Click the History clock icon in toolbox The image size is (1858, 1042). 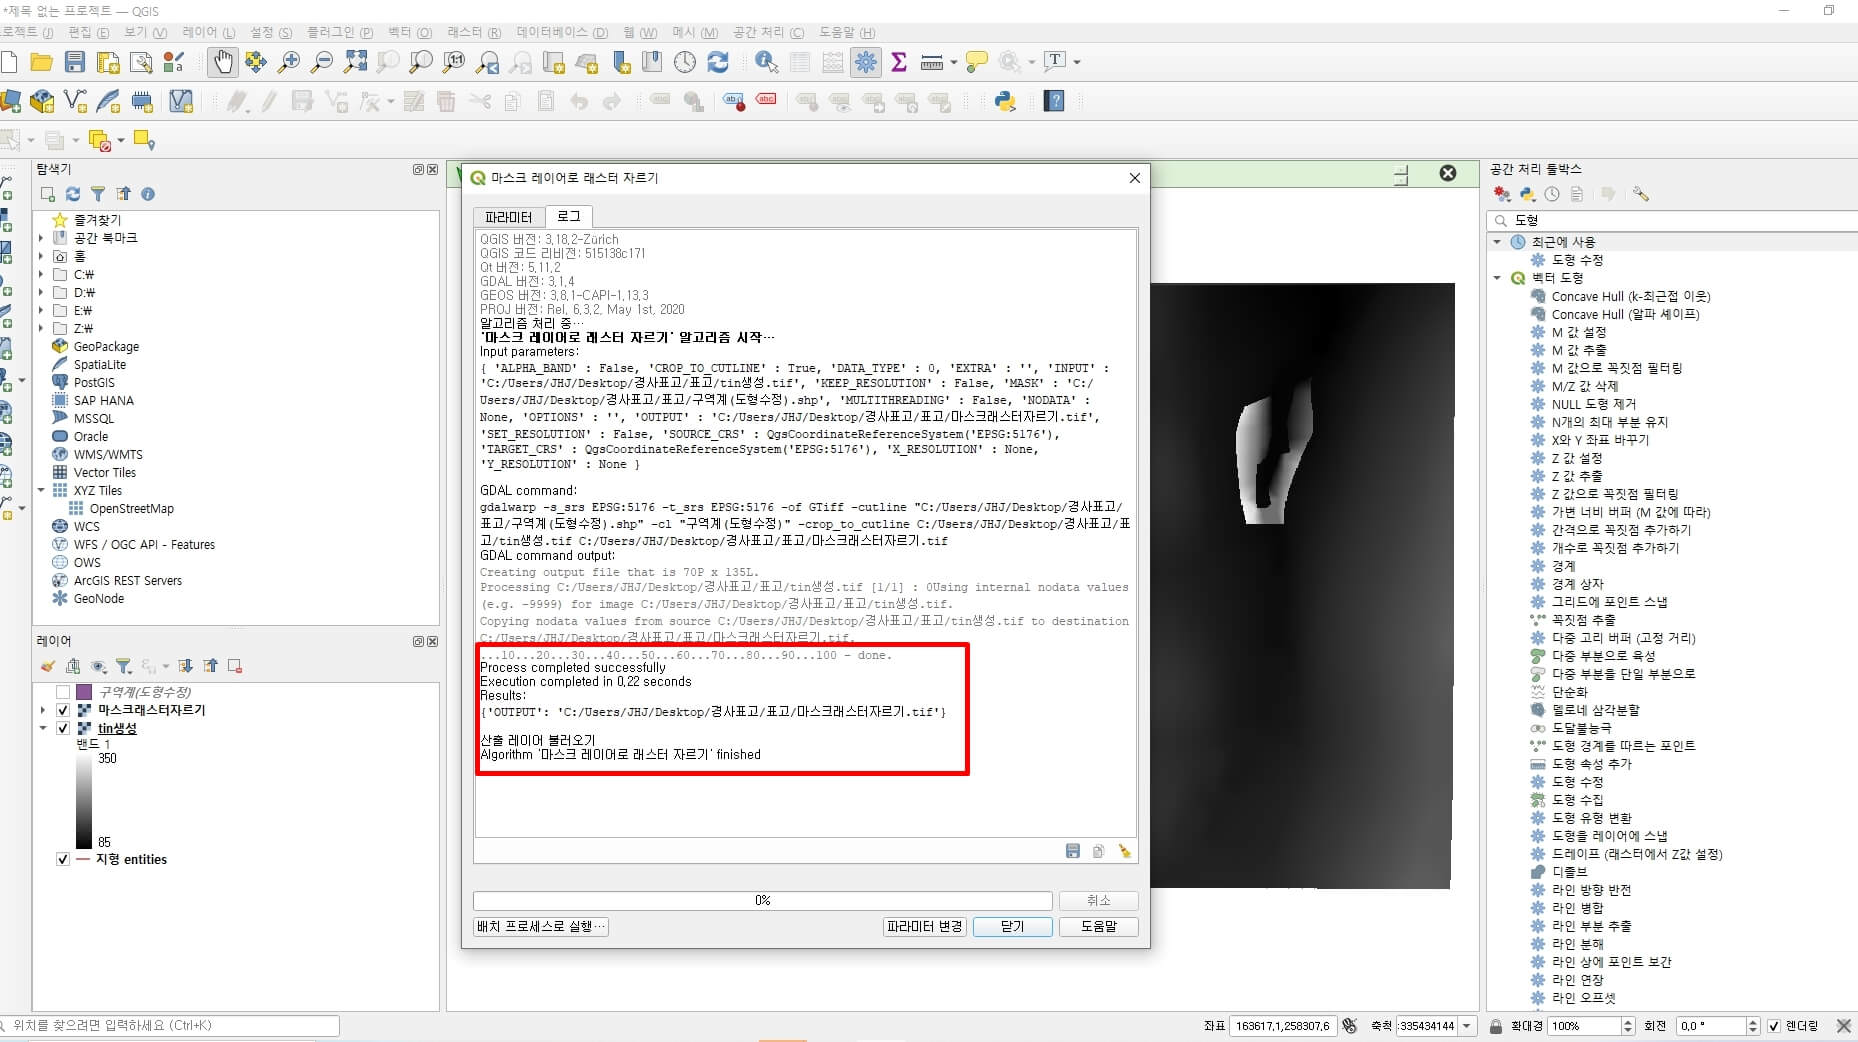(1552, 194)
